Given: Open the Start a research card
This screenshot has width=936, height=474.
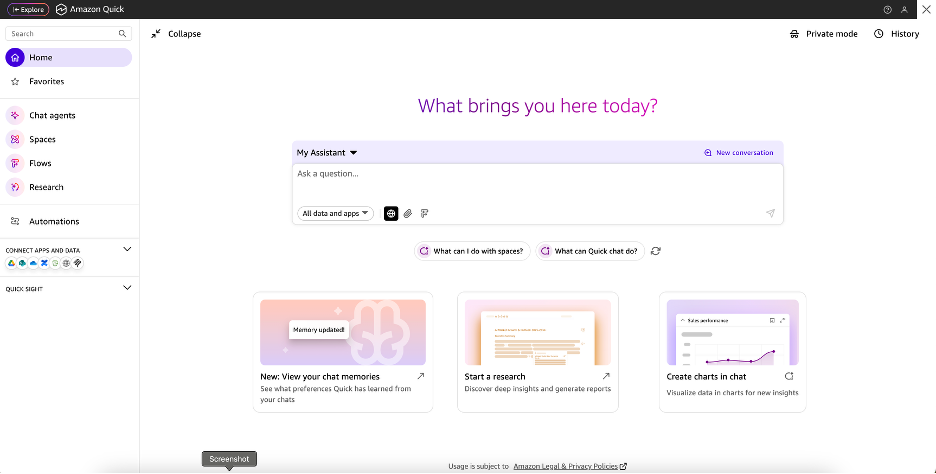Looking at the screenshot, I should [538, 352].
